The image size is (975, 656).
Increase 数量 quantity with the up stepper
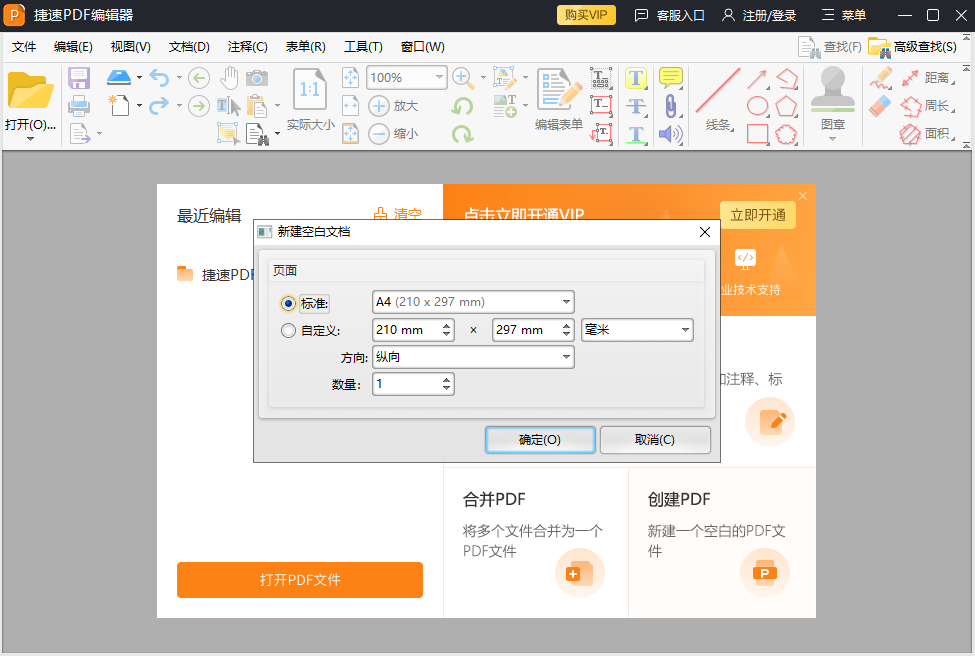(x=448, y=380)
